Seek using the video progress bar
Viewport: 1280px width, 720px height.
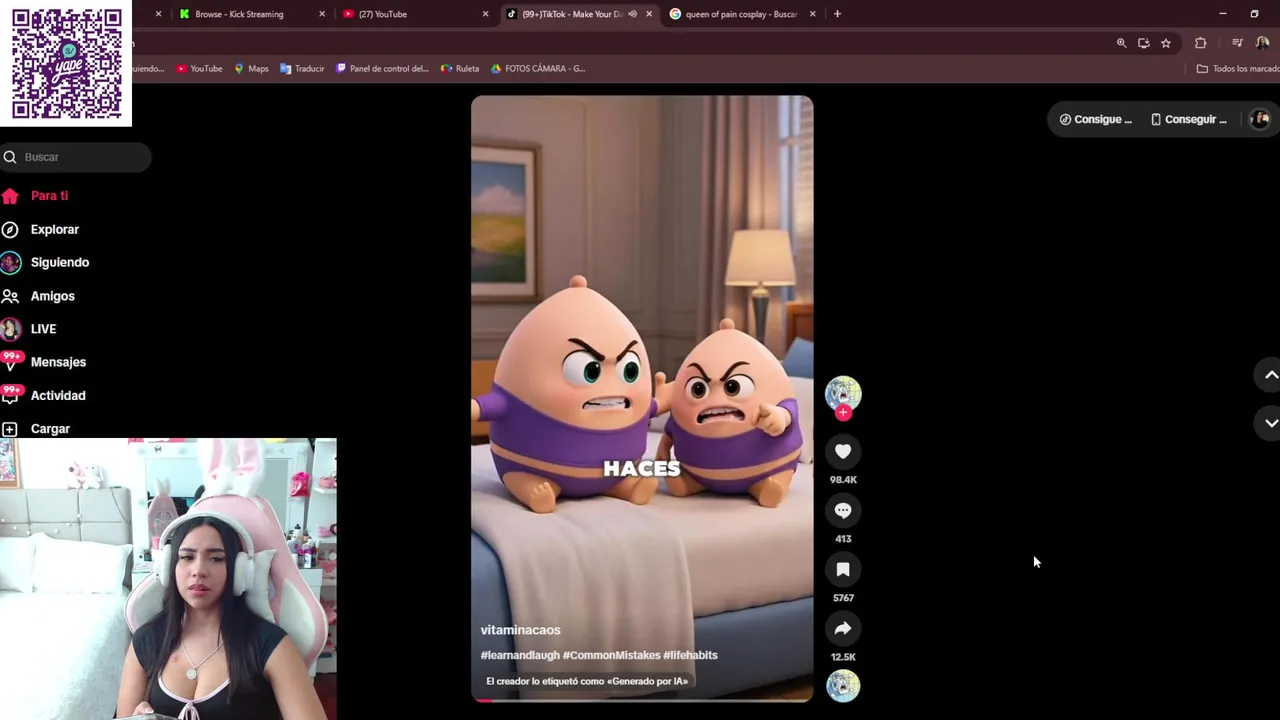642,700
